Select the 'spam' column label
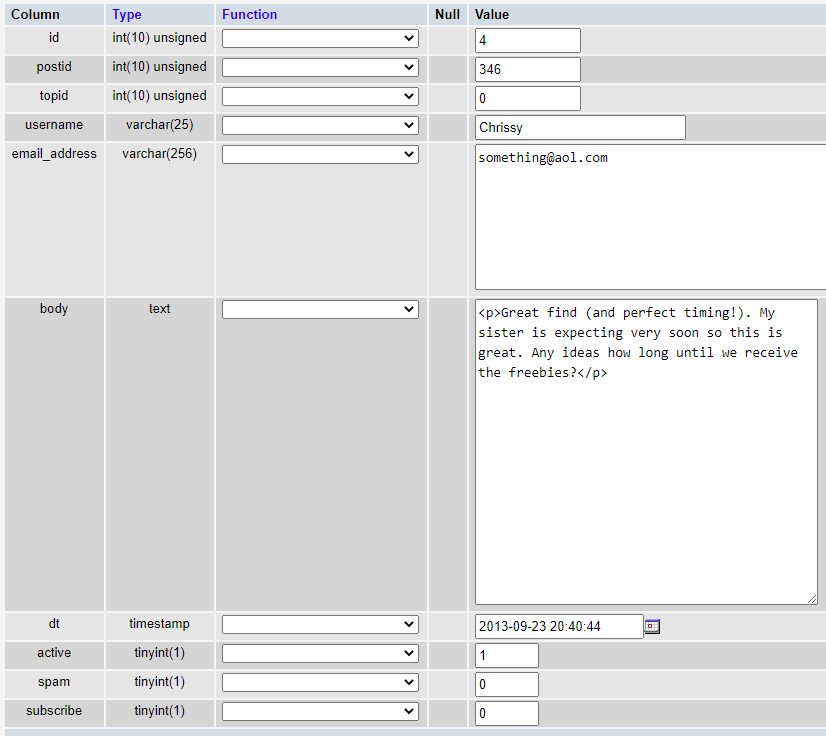 54,682
